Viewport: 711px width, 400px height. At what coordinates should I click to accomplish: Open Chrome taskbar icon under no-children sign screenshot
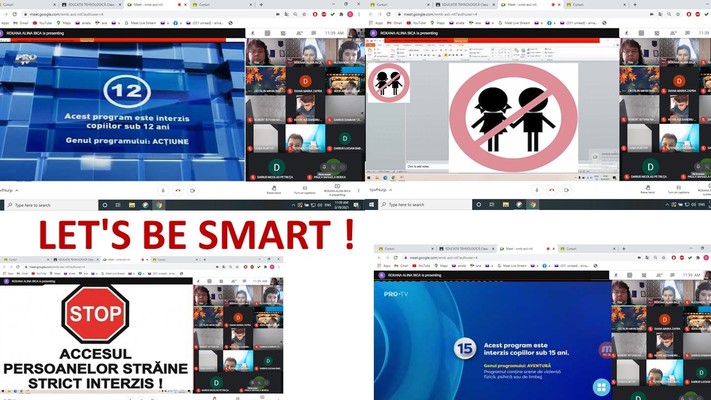point(532,205)
